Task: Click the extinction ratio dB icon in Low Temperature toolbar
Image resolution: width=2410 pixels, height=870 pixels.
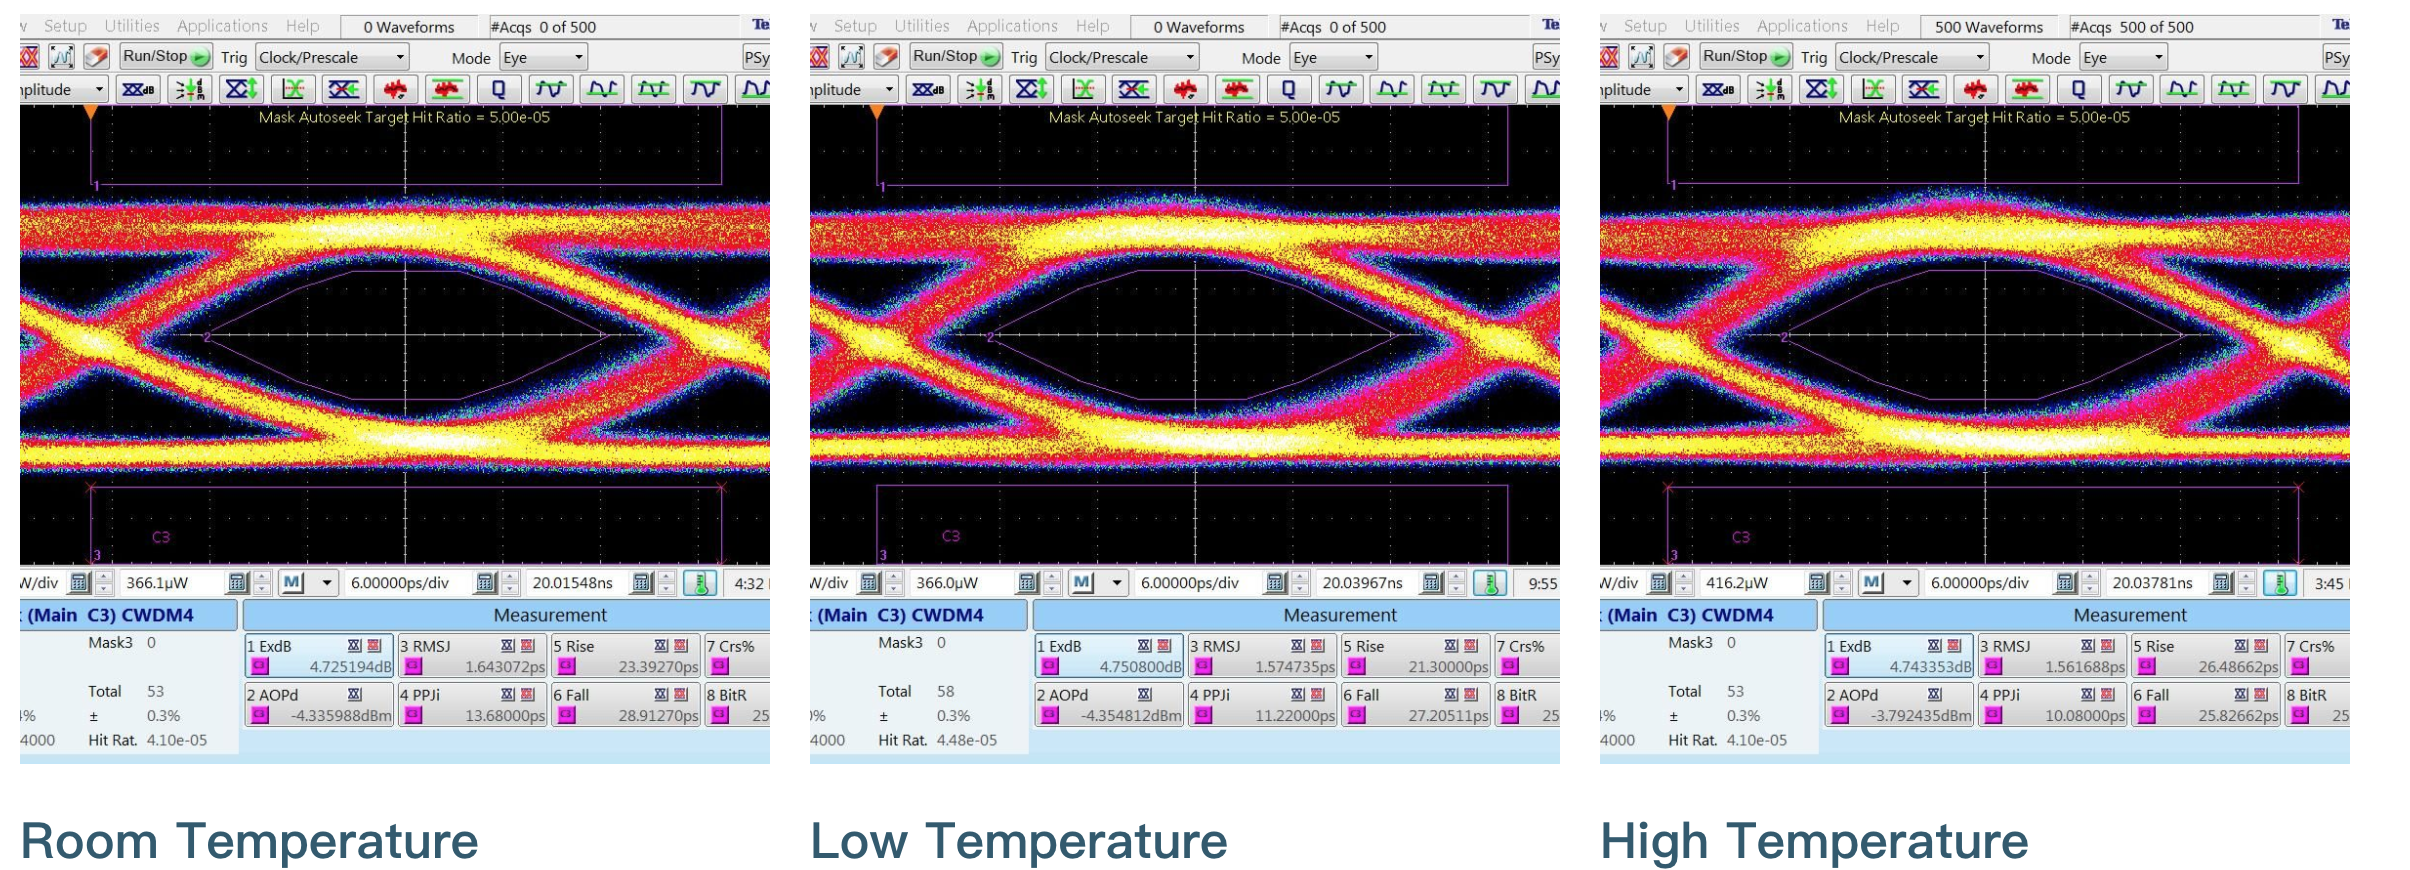Action: pos(928,89)
